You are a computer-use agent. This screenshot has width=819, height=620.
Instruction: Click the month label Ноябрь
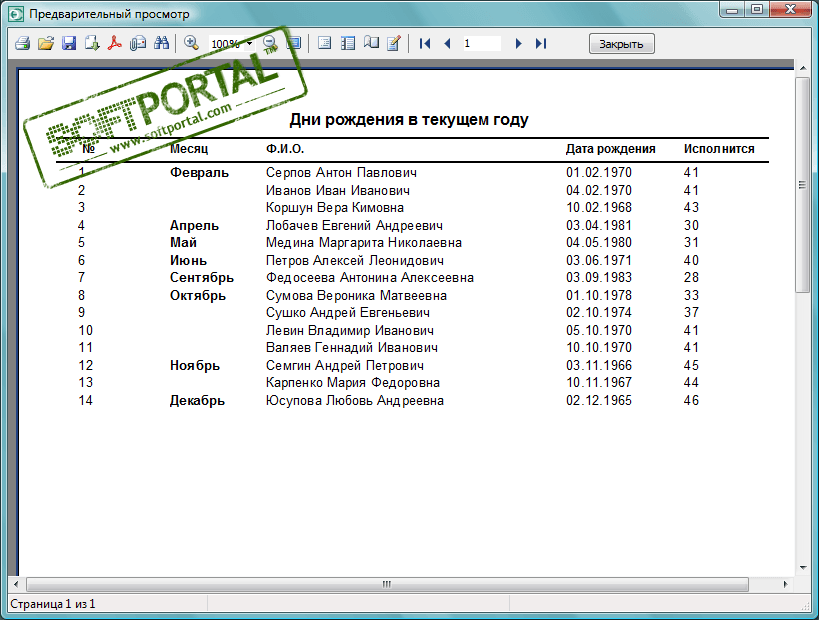click(x=195, y=365)
